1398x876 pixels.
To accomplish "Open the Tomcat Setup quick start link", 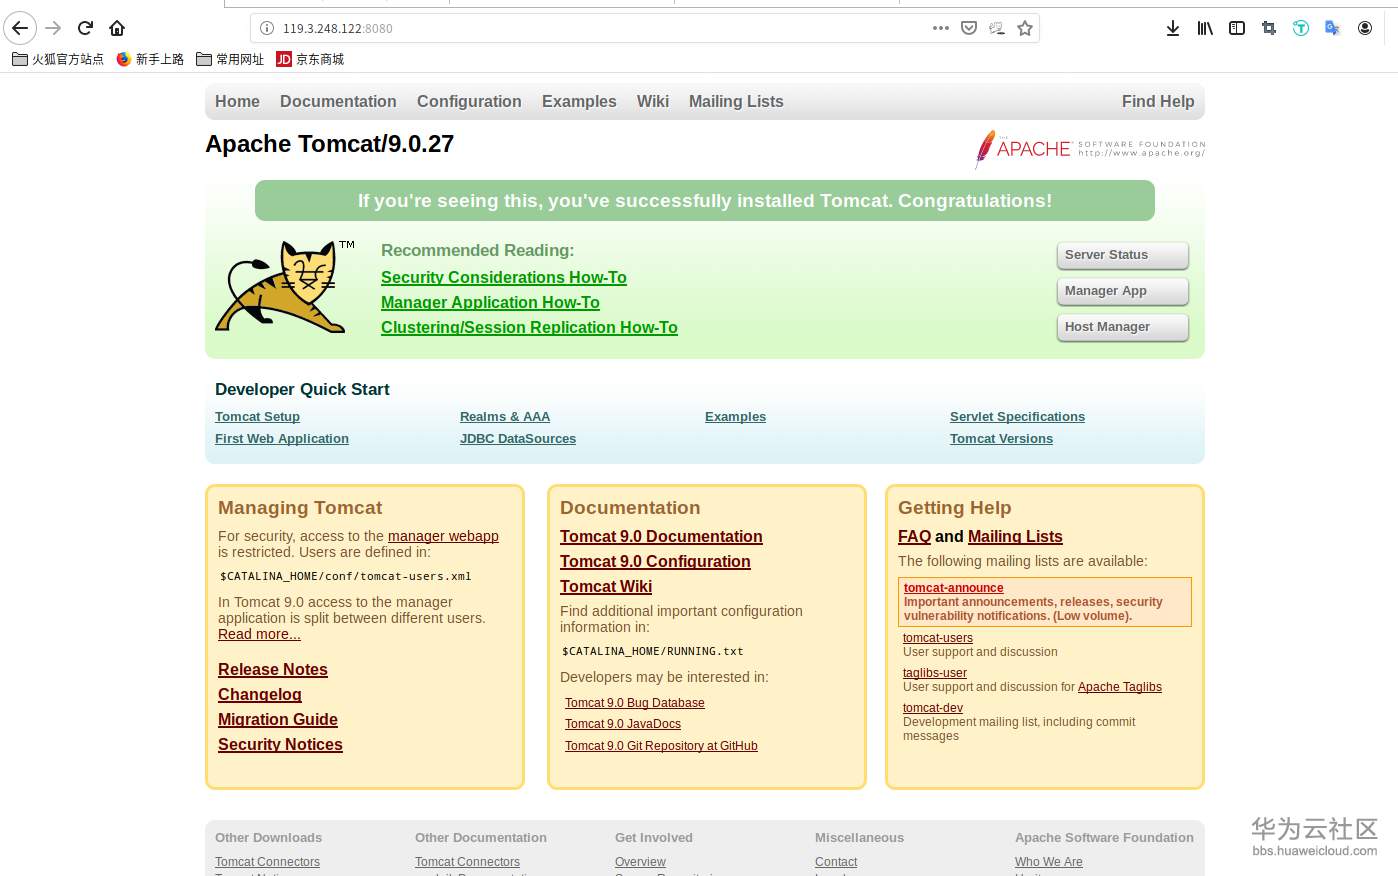I will click(257, 417).
